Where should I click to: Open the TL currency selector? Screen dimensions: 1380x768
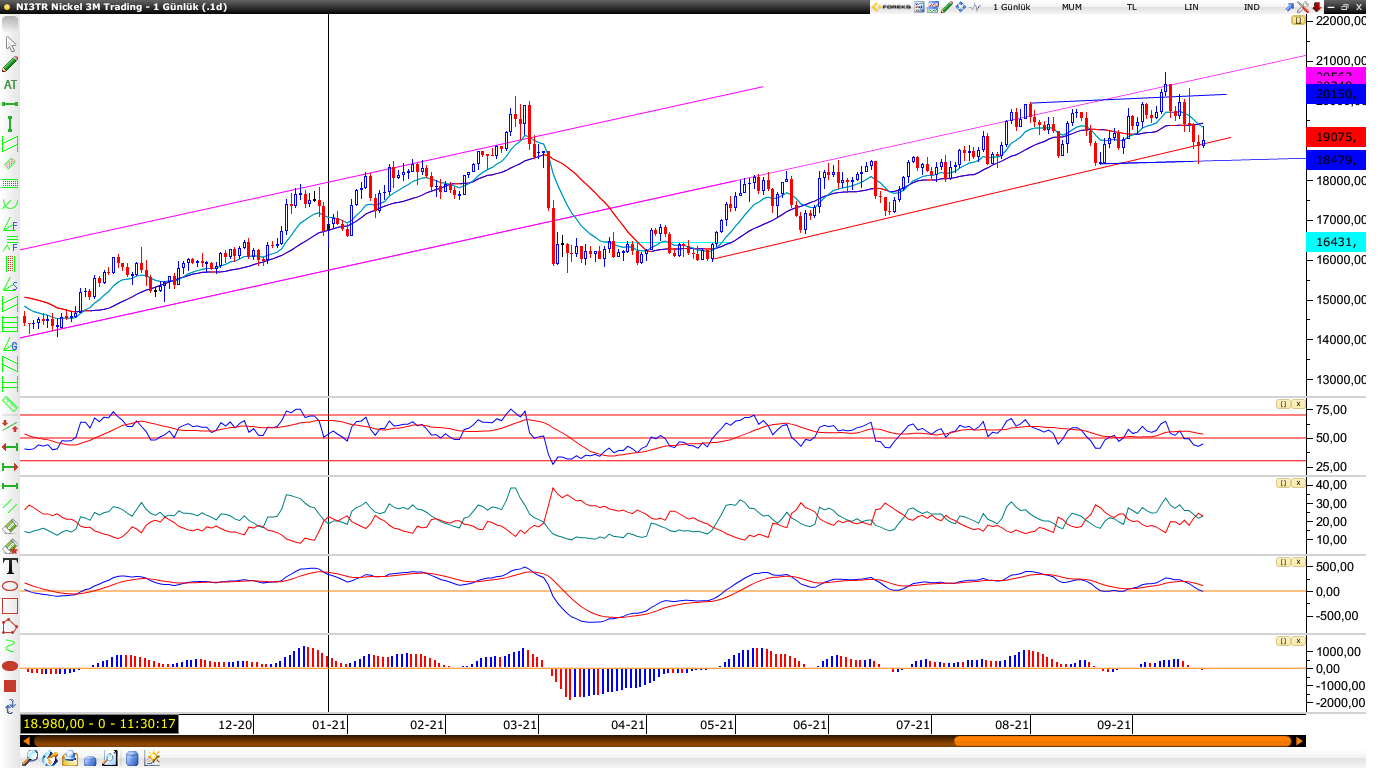[1132, 7]
